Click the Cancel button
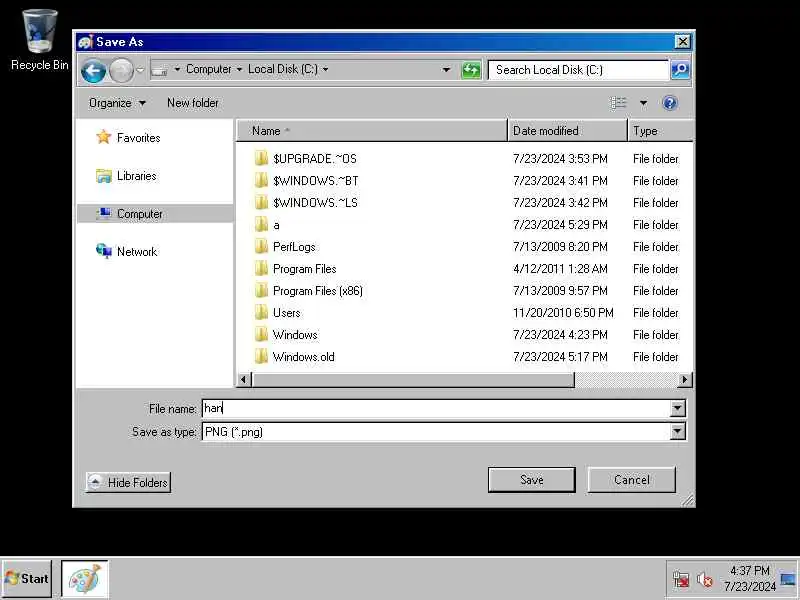 pos(632,480)
